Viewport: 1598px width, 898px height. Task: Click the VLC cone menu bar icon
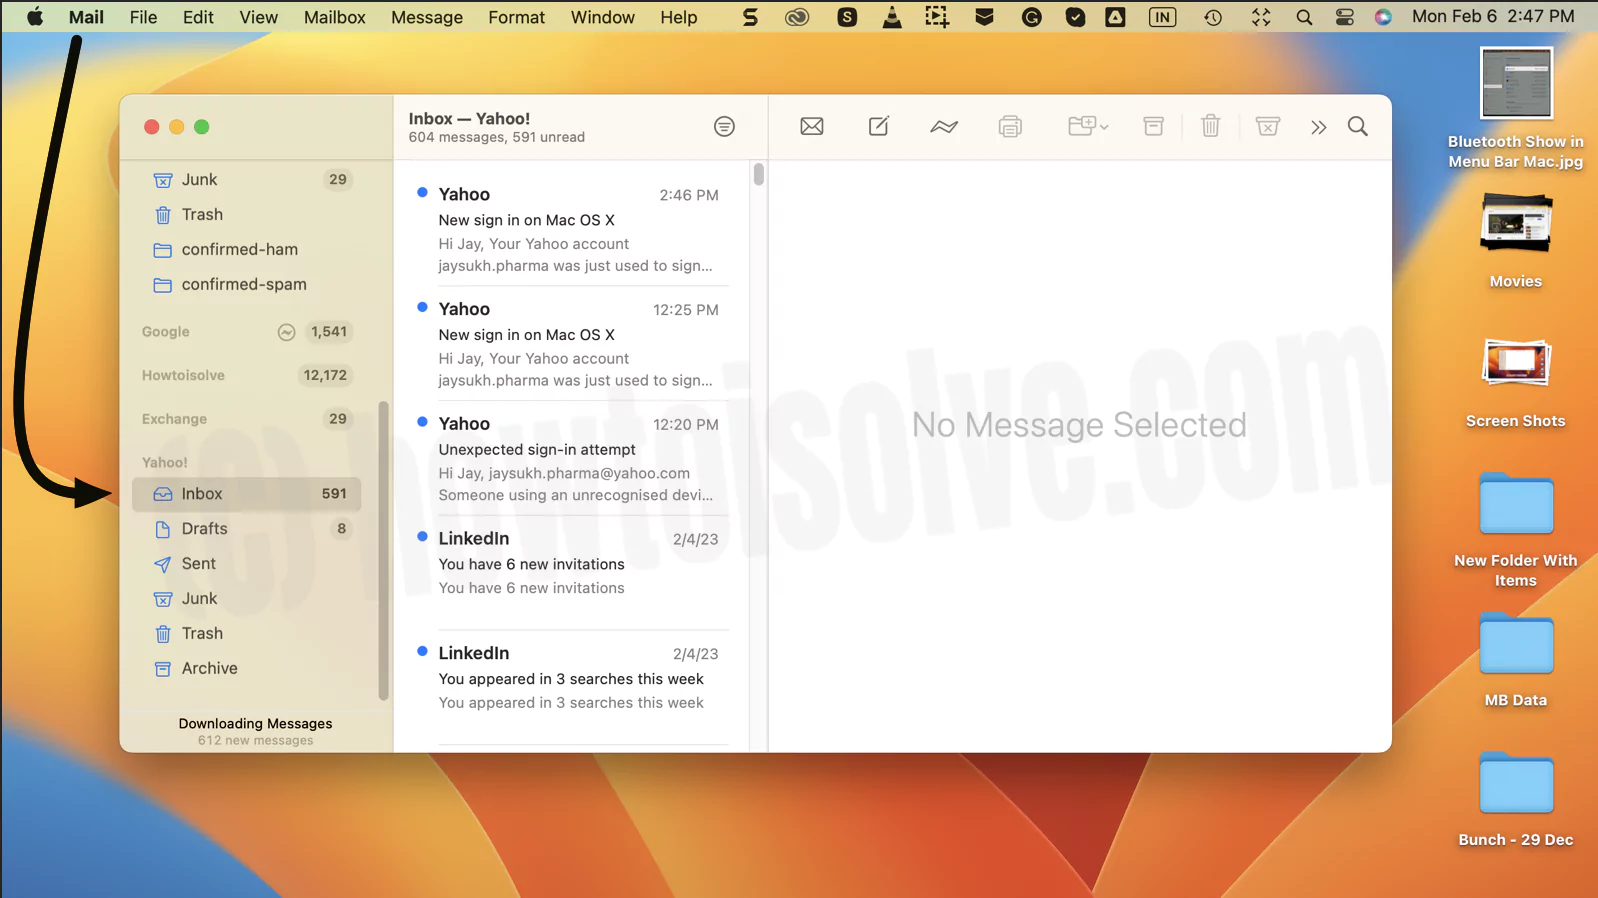[x=892, y=17]
